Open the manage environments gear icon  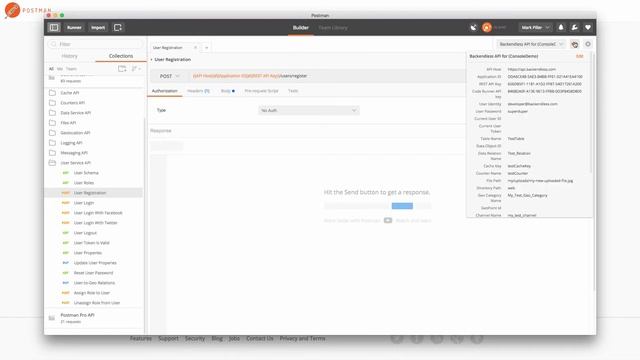coord(588,44)
